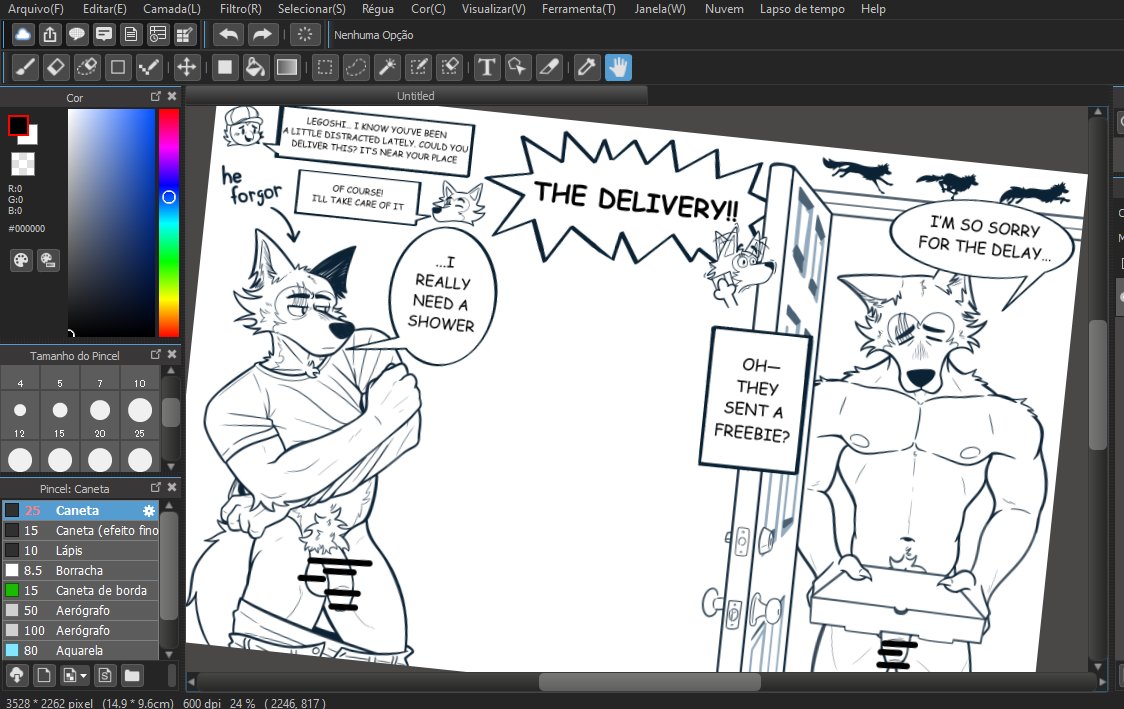The image size is (1124, 709).
Task: Activate the Hand tool
Action: pyautogui.click(x=618, y=67)
